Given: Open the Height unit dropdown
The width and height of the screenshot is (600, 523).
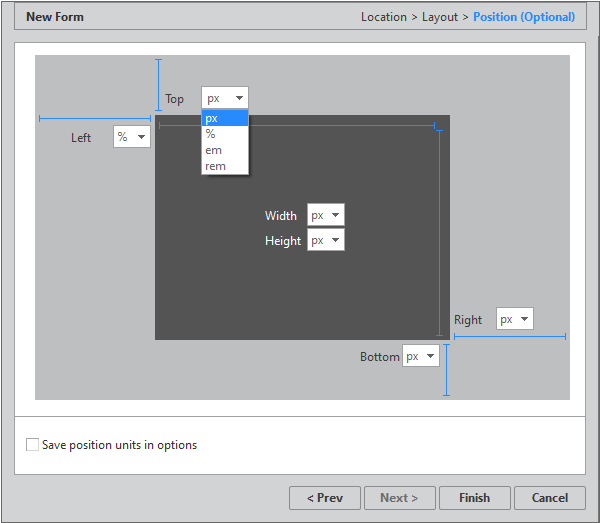Looking at the screenshot, I should click(325, 240).
